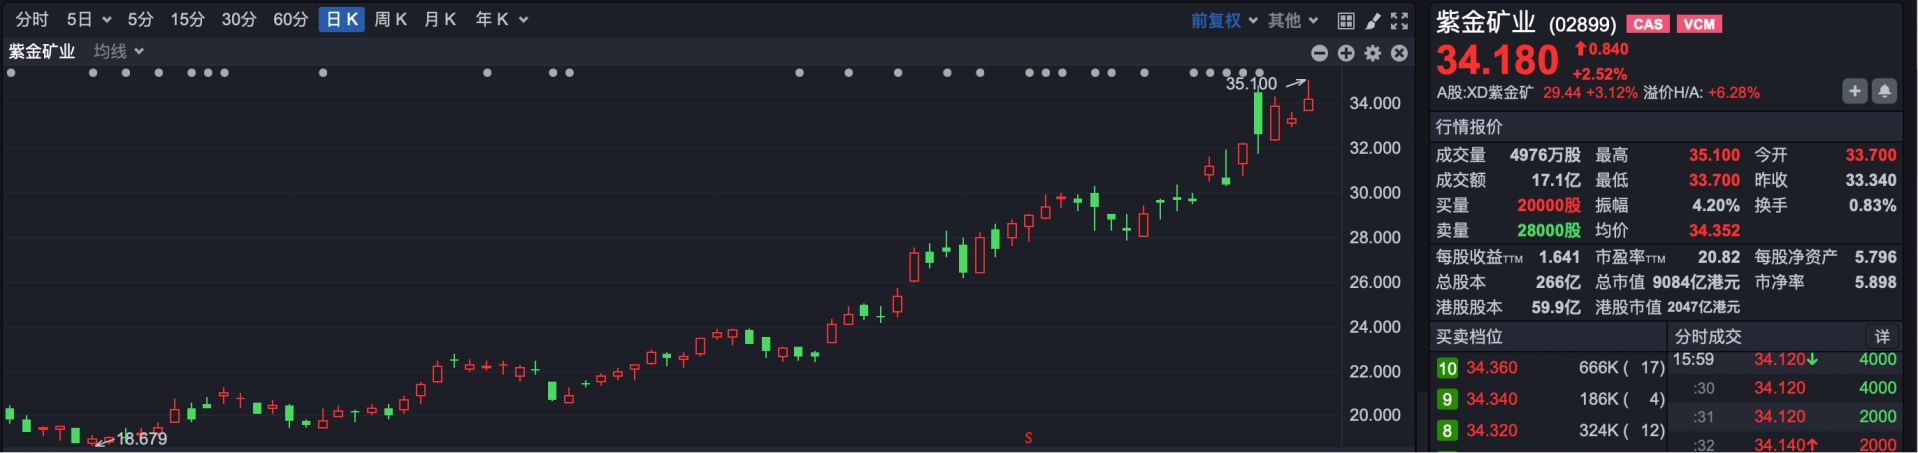Switch to the 分时 intraday tab

pos(32,20)
